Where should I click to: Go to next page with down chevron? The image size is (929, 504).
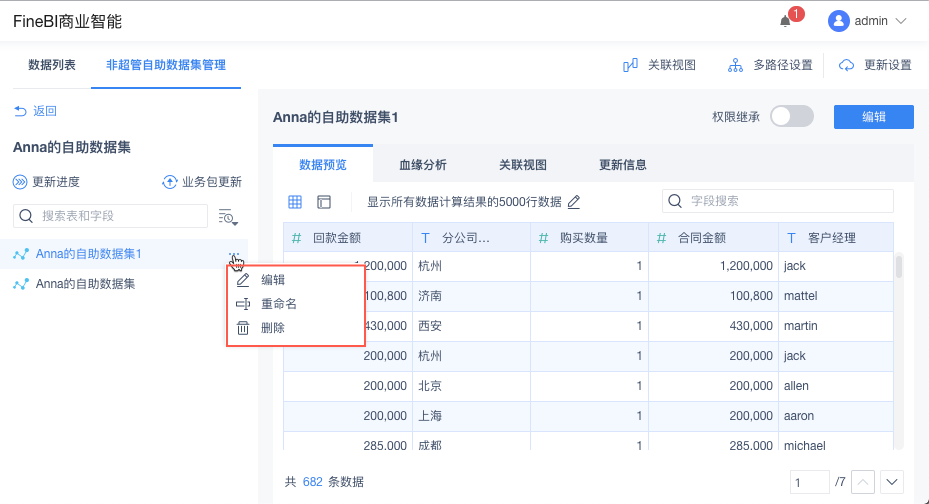pos(891,482)
